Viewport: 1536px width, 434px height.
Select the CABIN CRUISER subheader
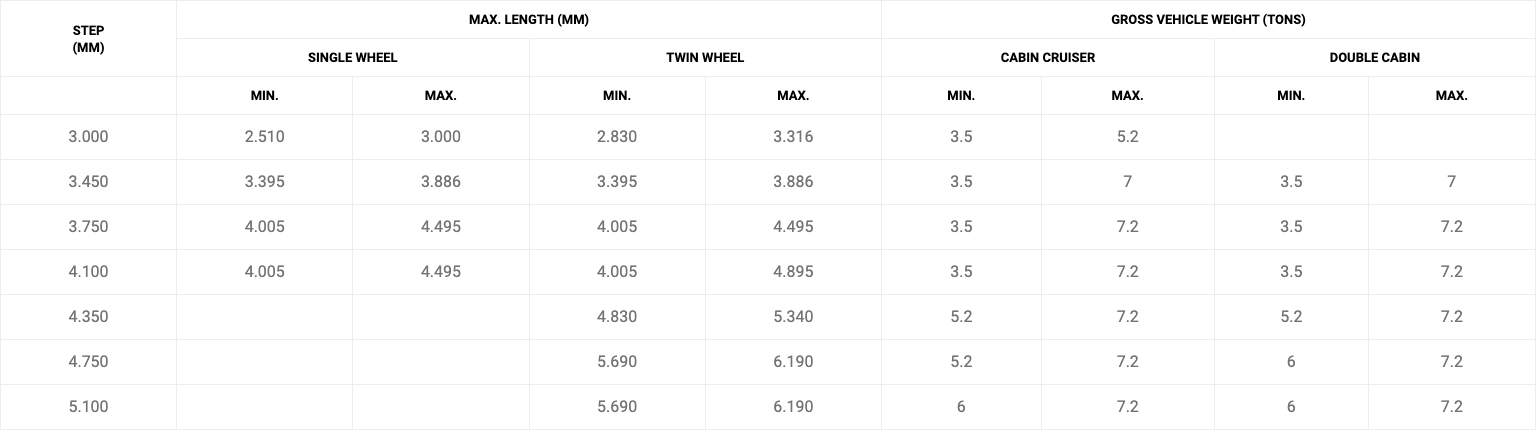pyautogui.click(x=1047, y=58)
